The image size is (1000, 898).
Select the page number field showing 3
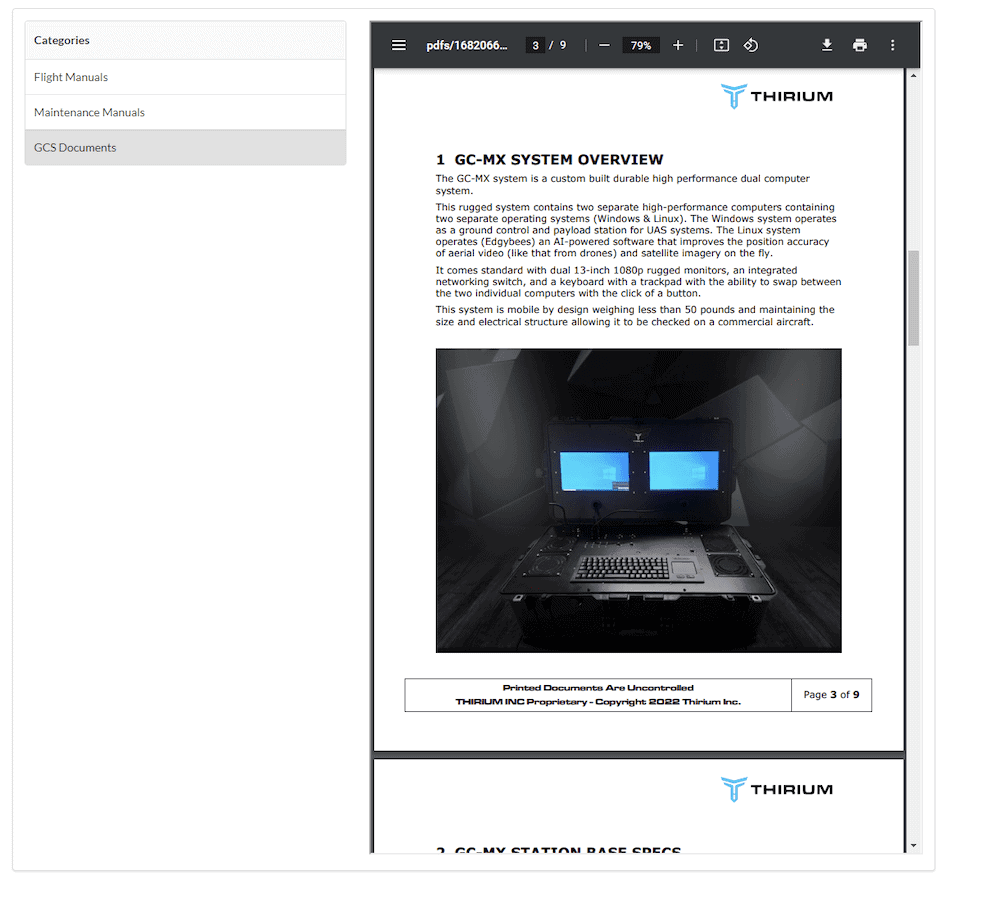click(535, 45)
